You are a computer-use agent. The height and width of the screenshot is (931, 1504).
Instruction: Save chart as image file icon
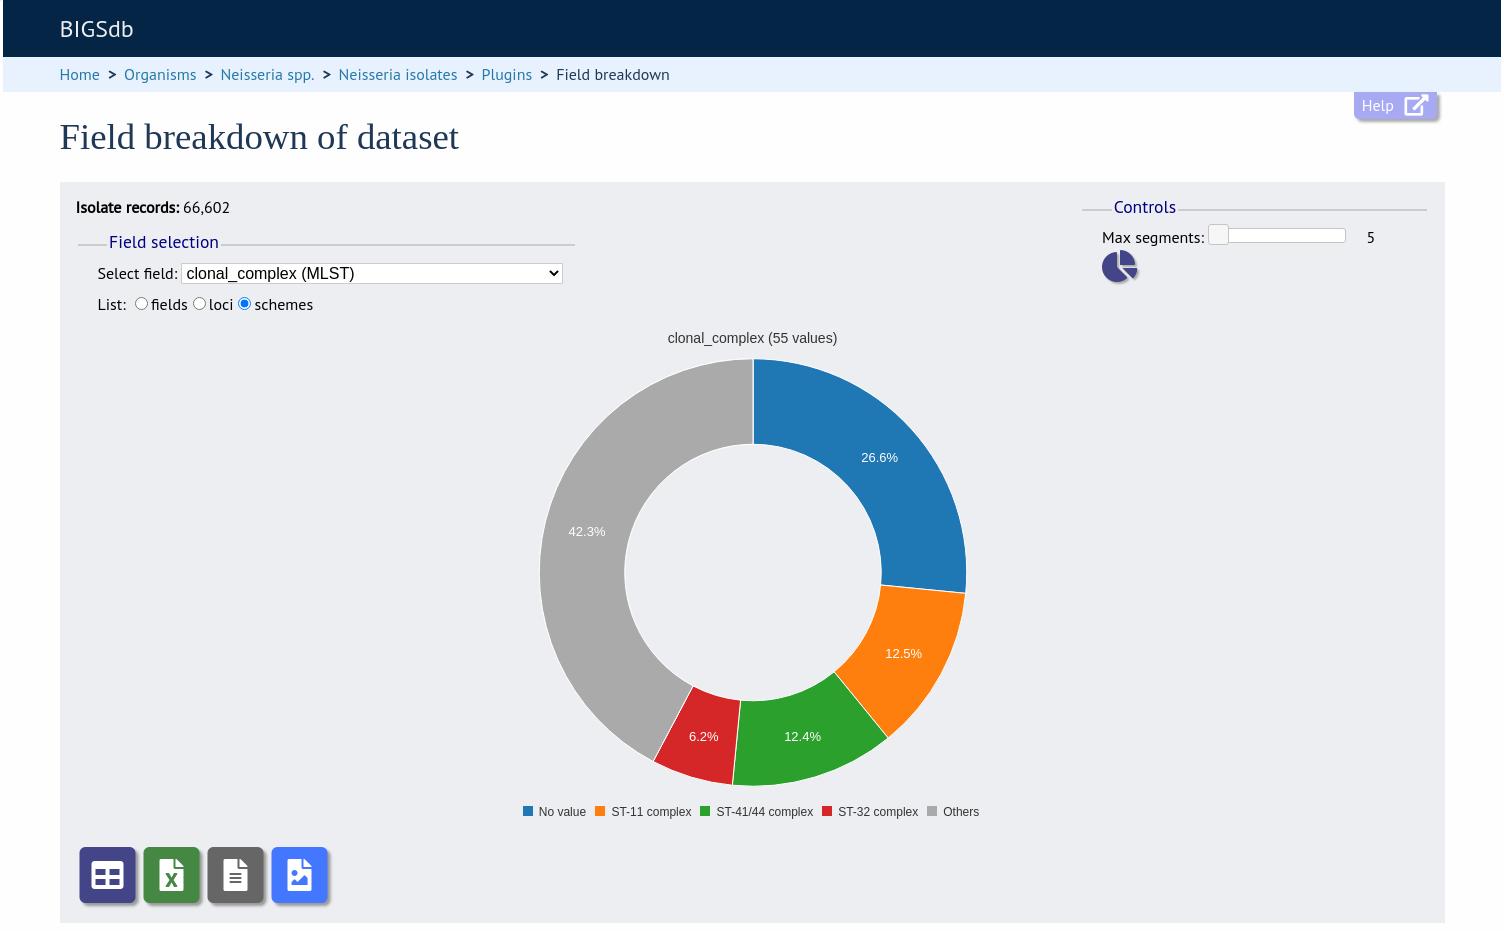[299, 875]
